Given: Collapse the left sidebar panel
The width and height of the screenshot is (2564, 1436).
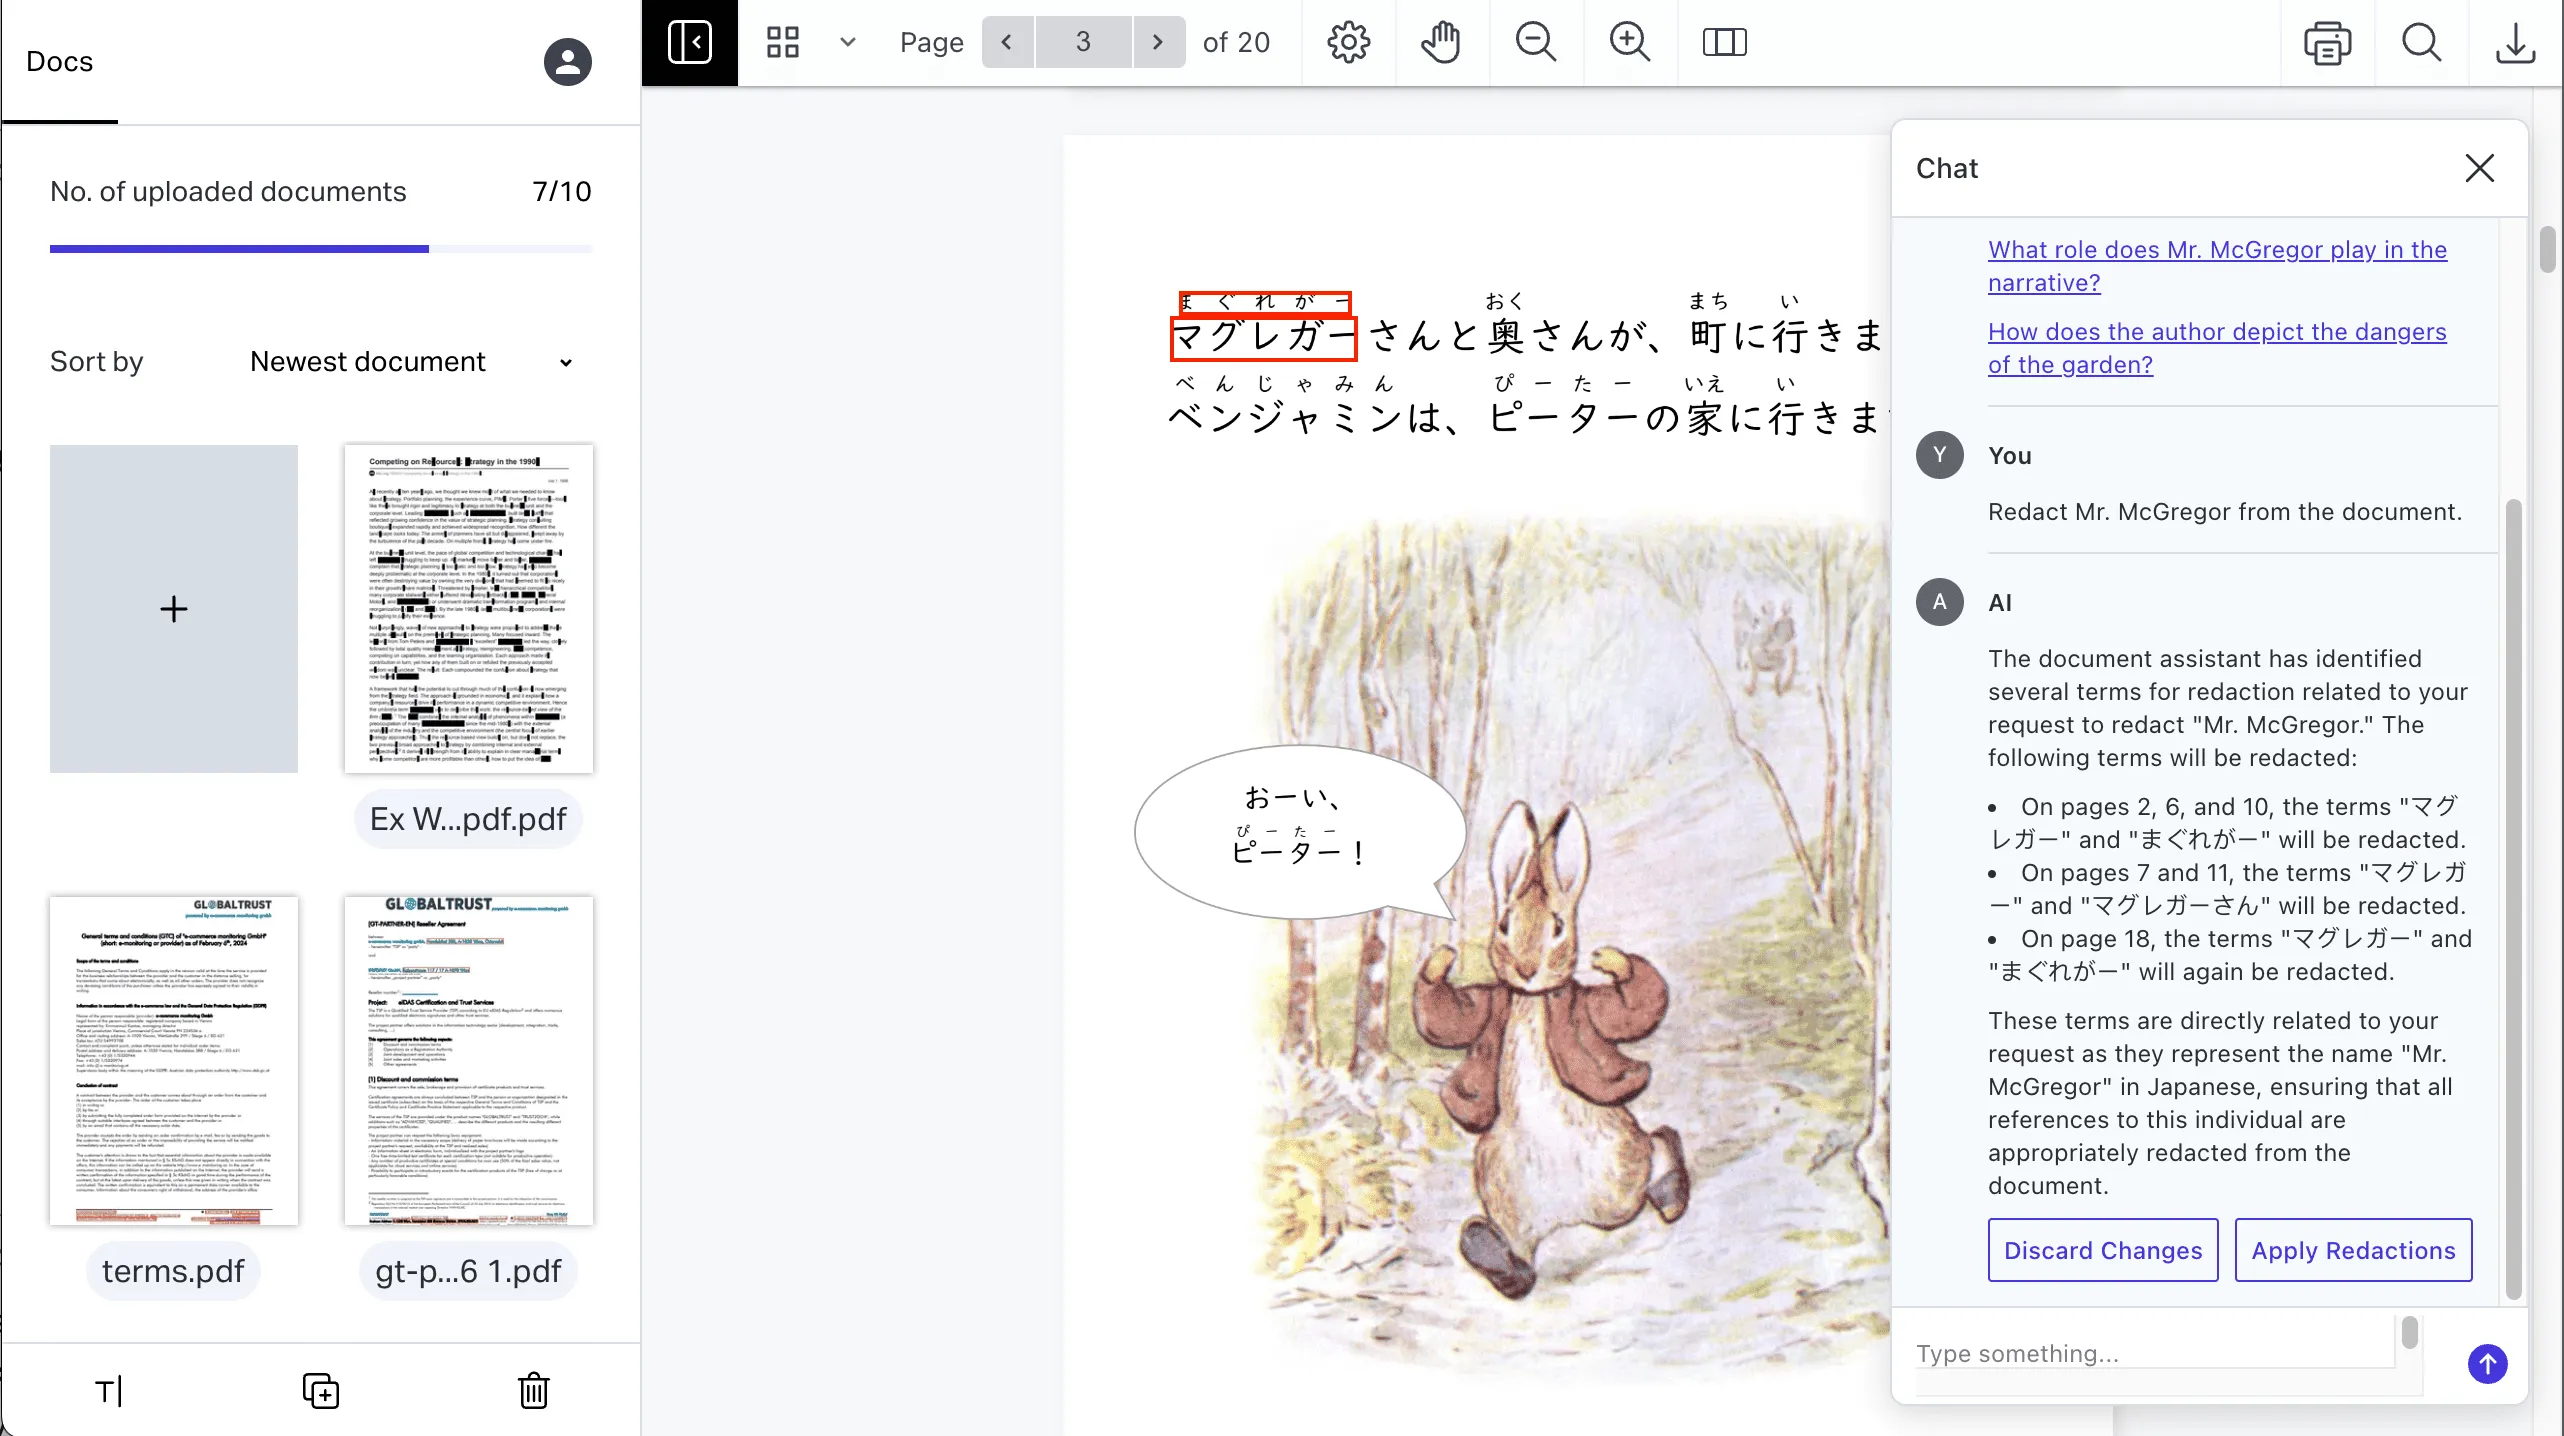Looking at the screenshot, I should coord(689,42).
